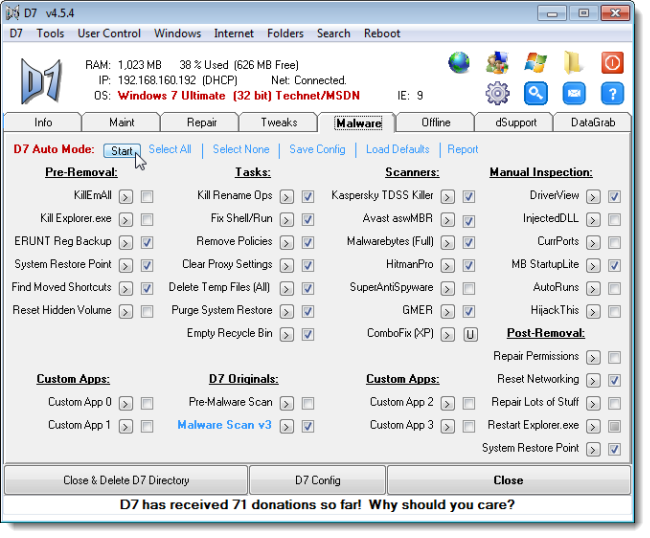Open the Offline tab
This screenshot has width=650, height=538.
(436, 122)
